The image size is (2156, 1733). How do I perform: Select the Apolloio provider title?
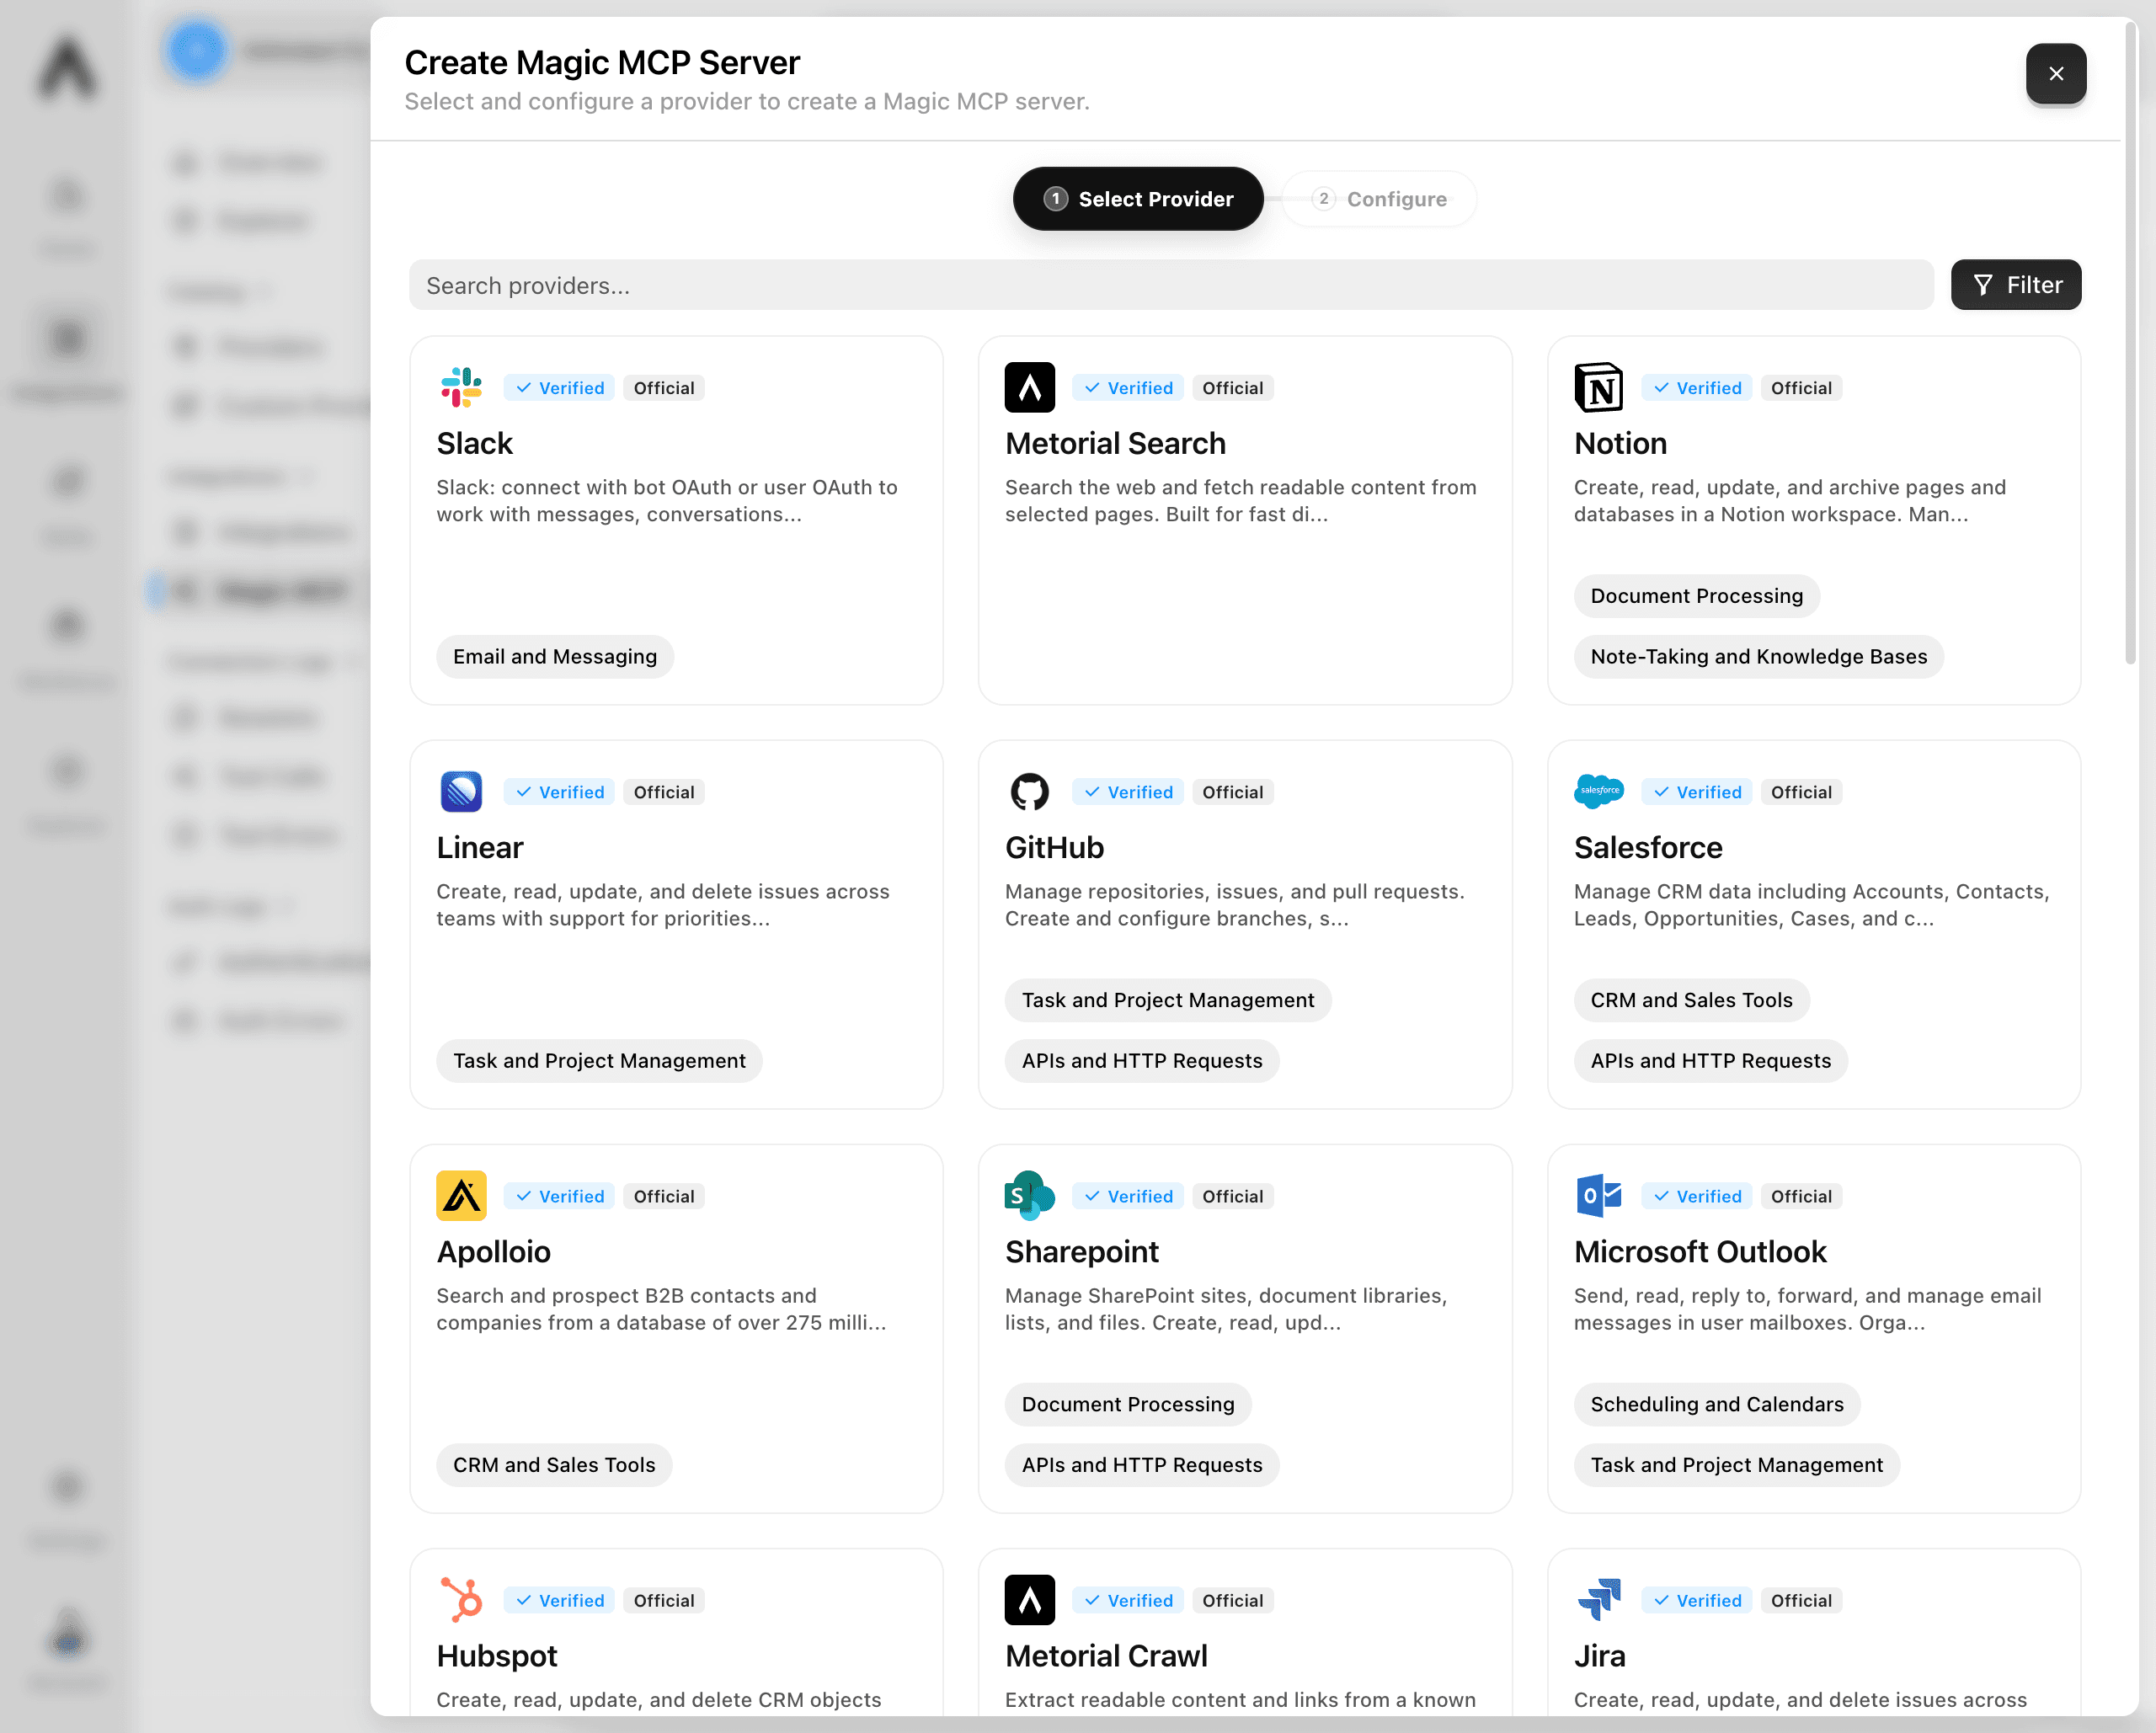pos(493,1251)
